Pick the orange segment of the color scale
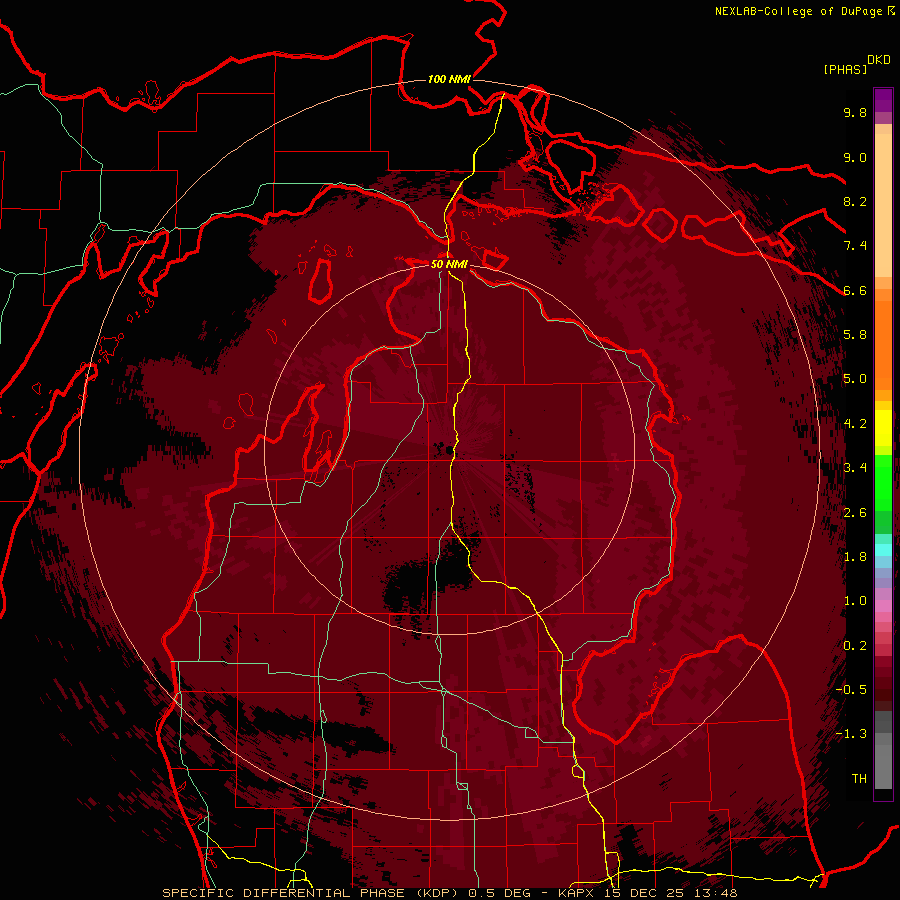The height and width of the screenshot is (900, 900). click(883, 346)
